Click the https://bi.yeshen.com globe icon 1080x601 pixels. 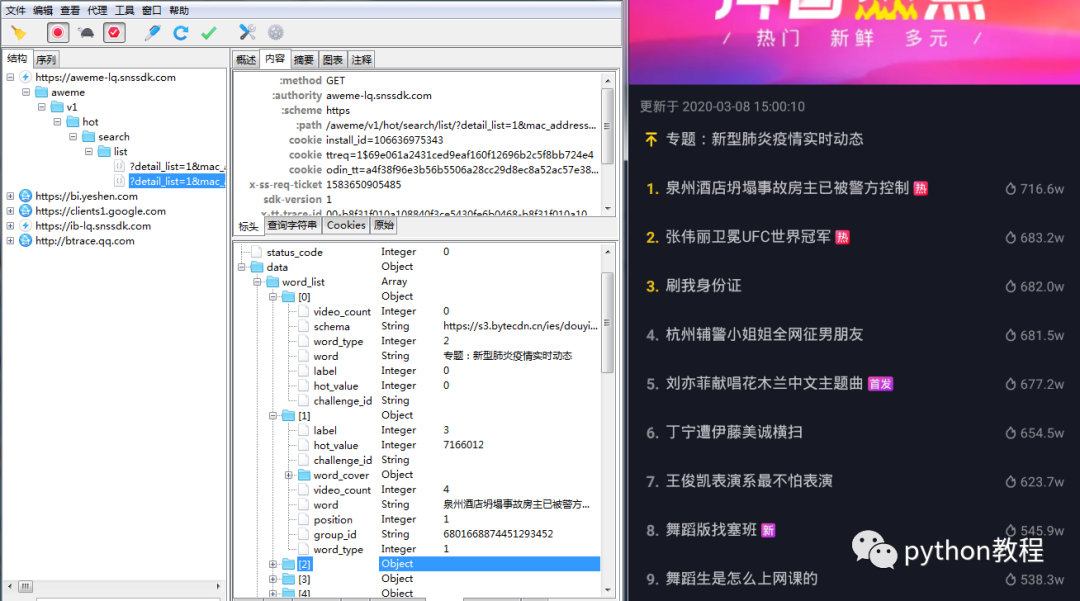click(25, 196)
